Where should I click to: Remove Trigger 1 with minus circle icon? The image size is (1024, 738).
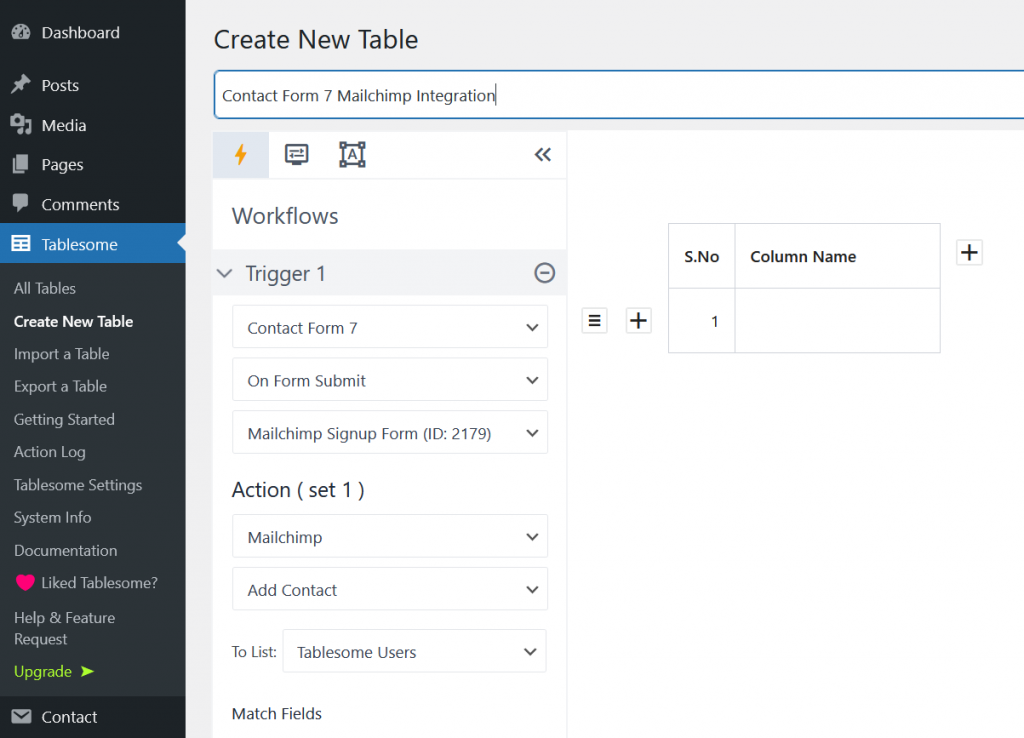(544, 272)
